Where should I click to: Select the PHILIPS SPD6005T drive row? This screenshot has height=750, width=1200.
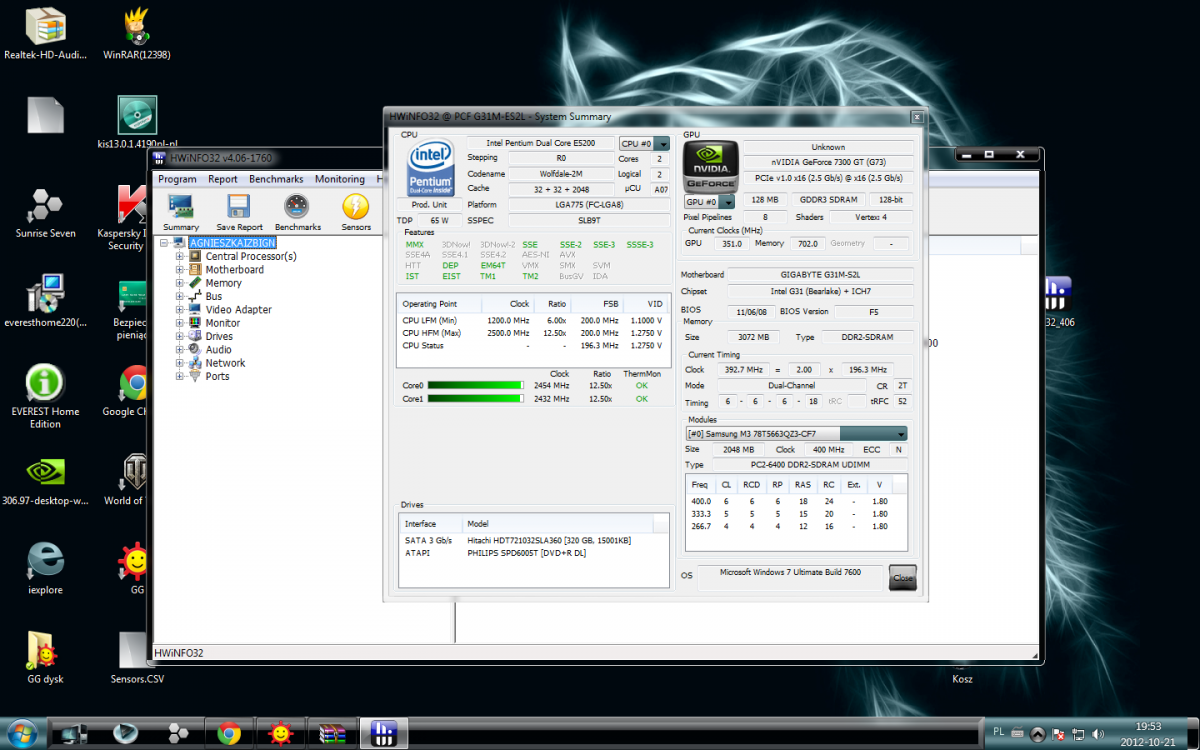point(533,552)
